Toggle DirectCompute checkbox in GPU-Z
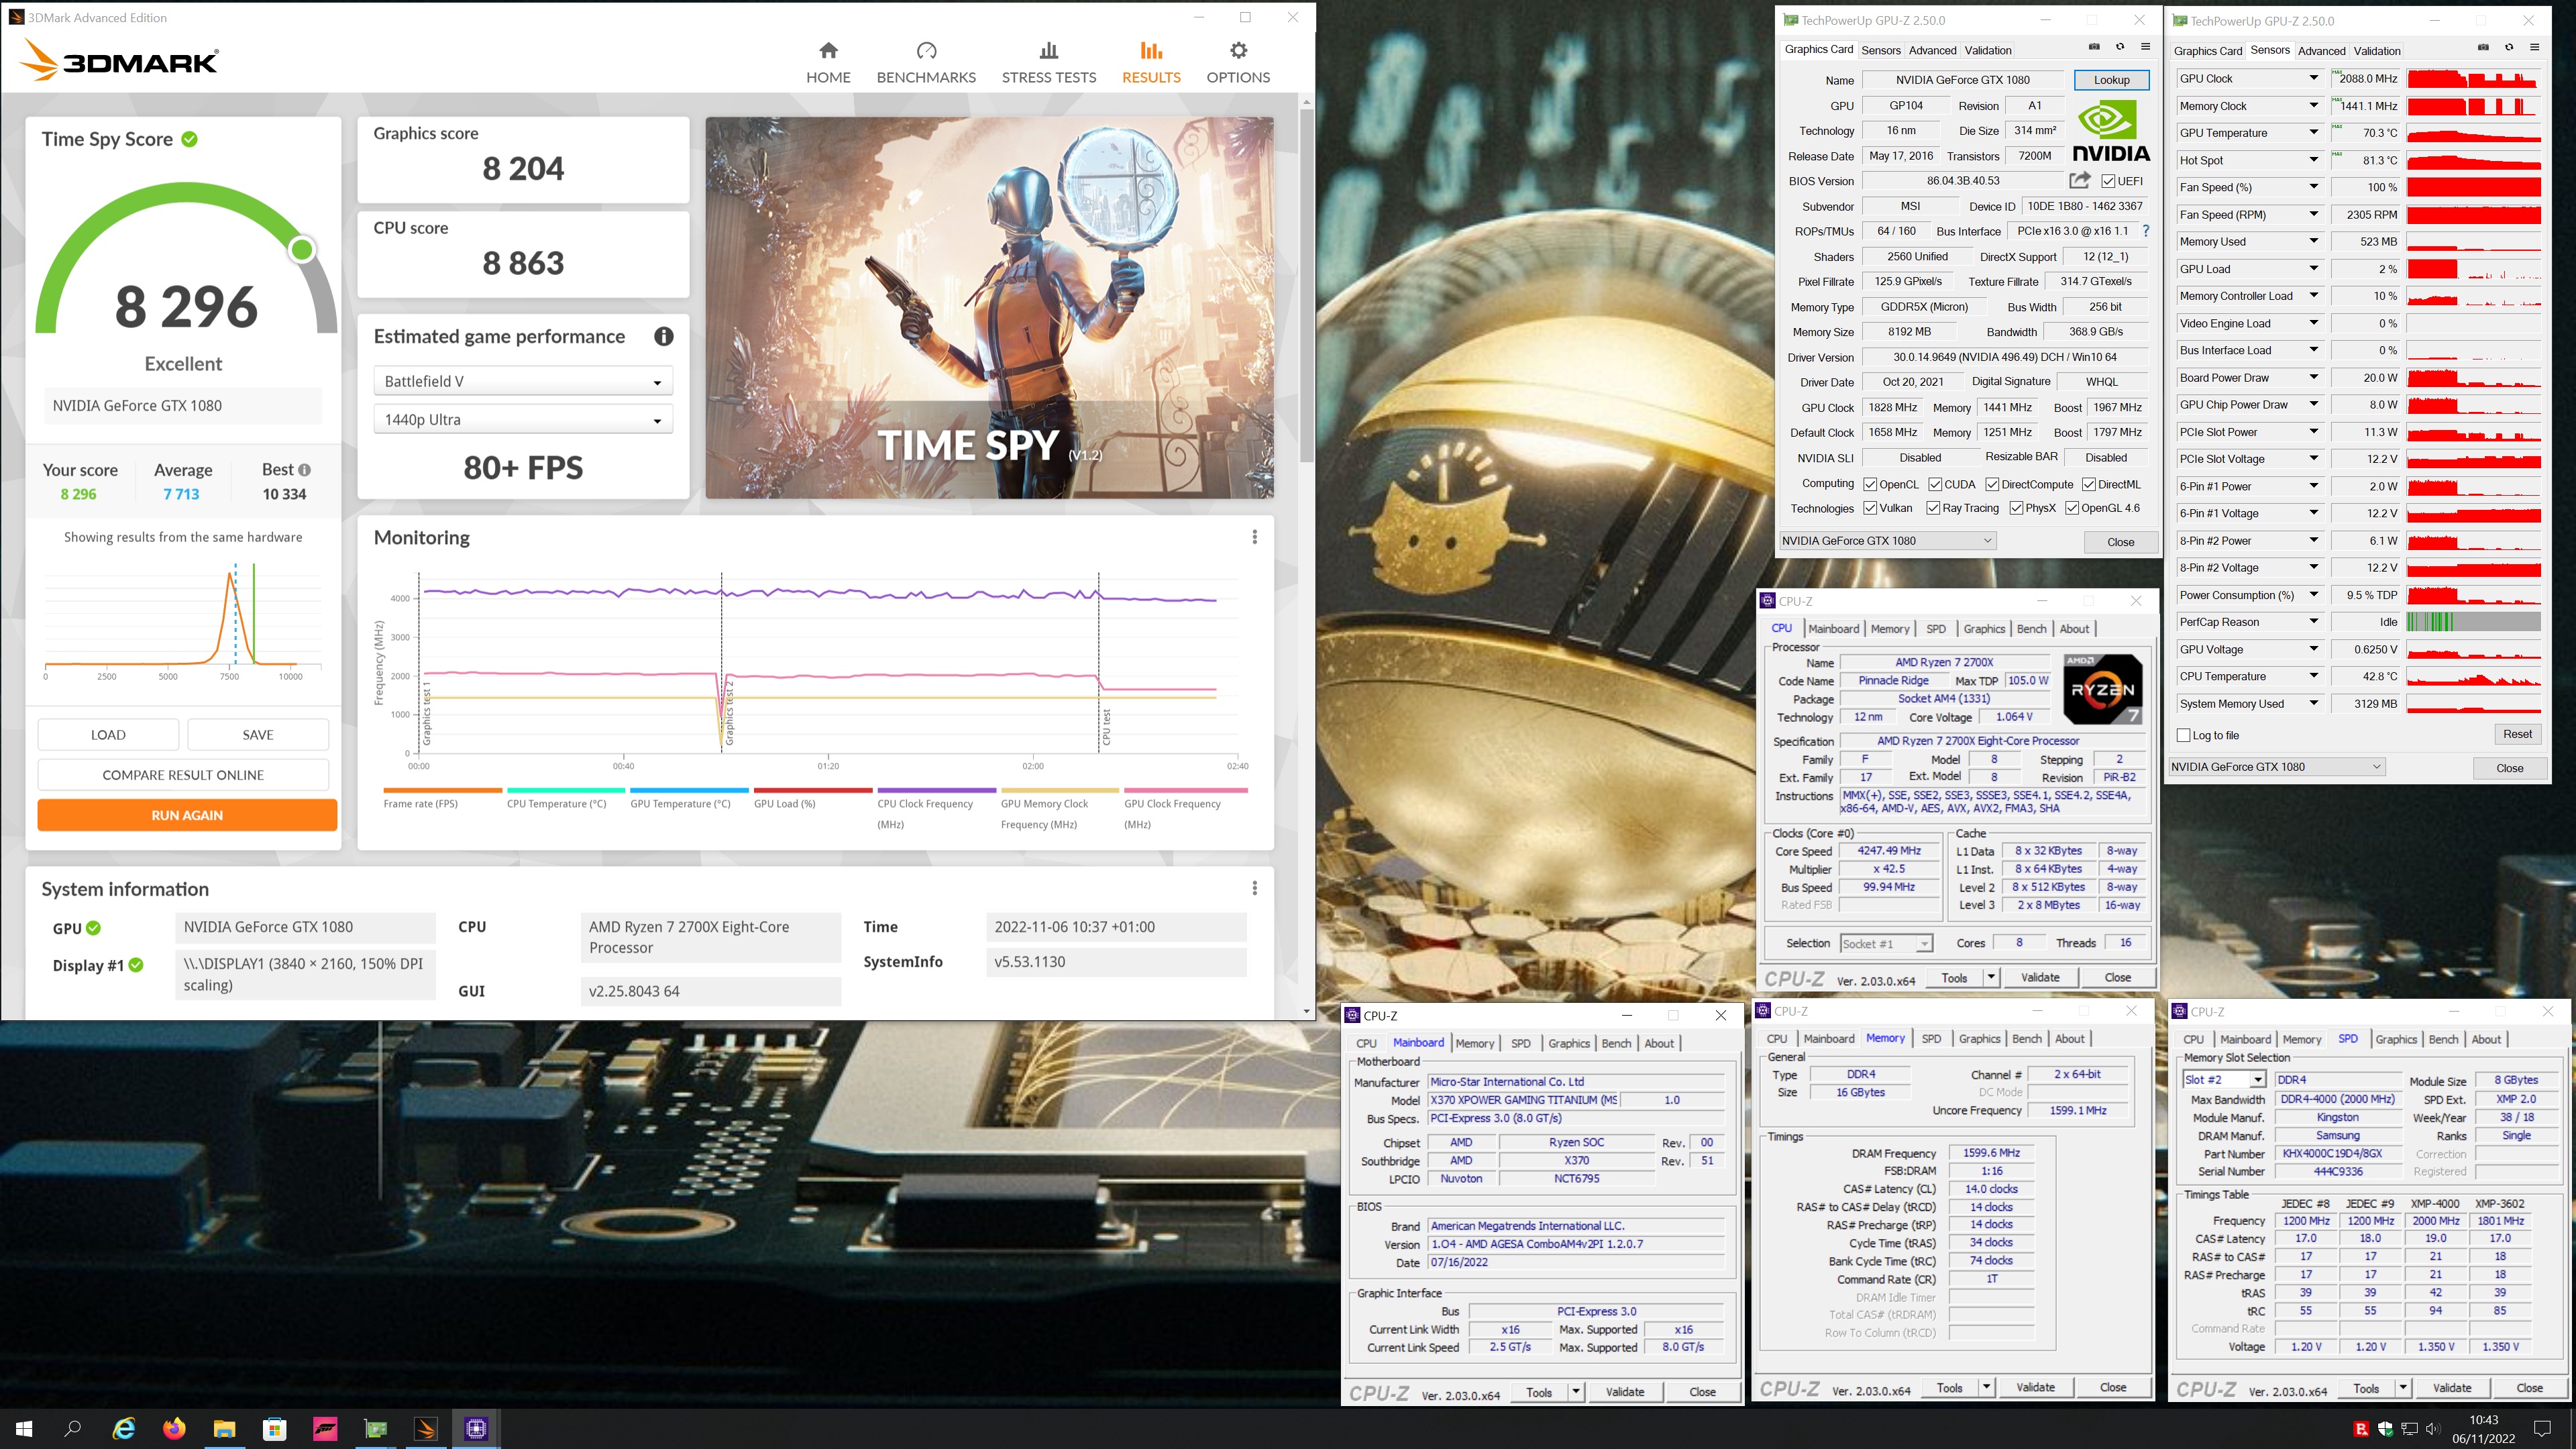The width and height of the screenshot is (2576, 1449). [1992, 484]
